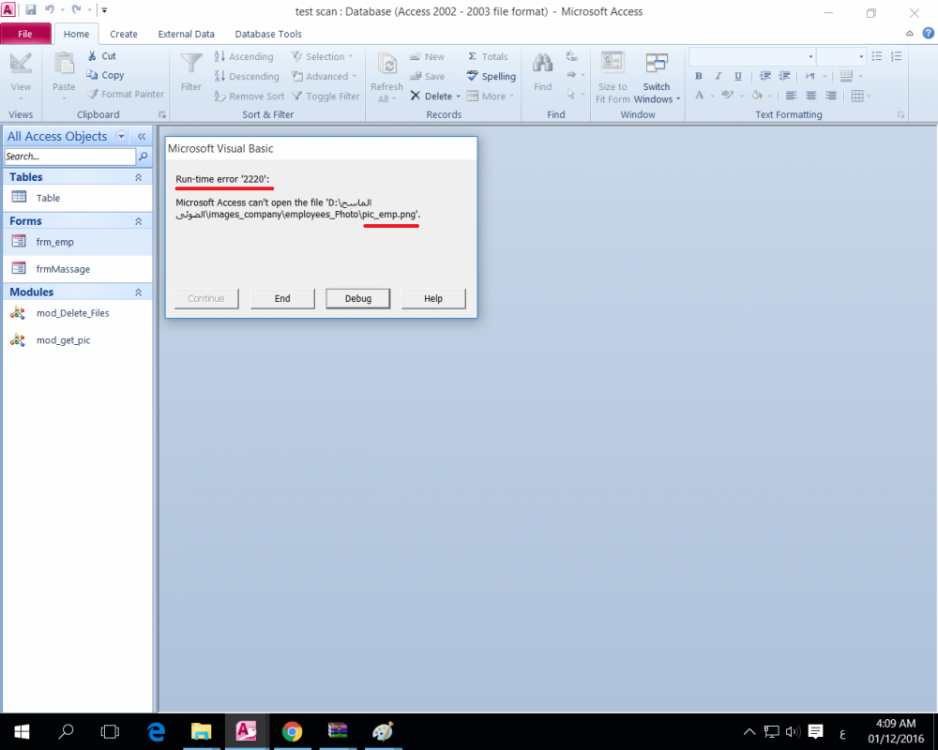Collapse the navigation pane shutter bar
The height and width of the screenshot is (750, 938).
142,136
